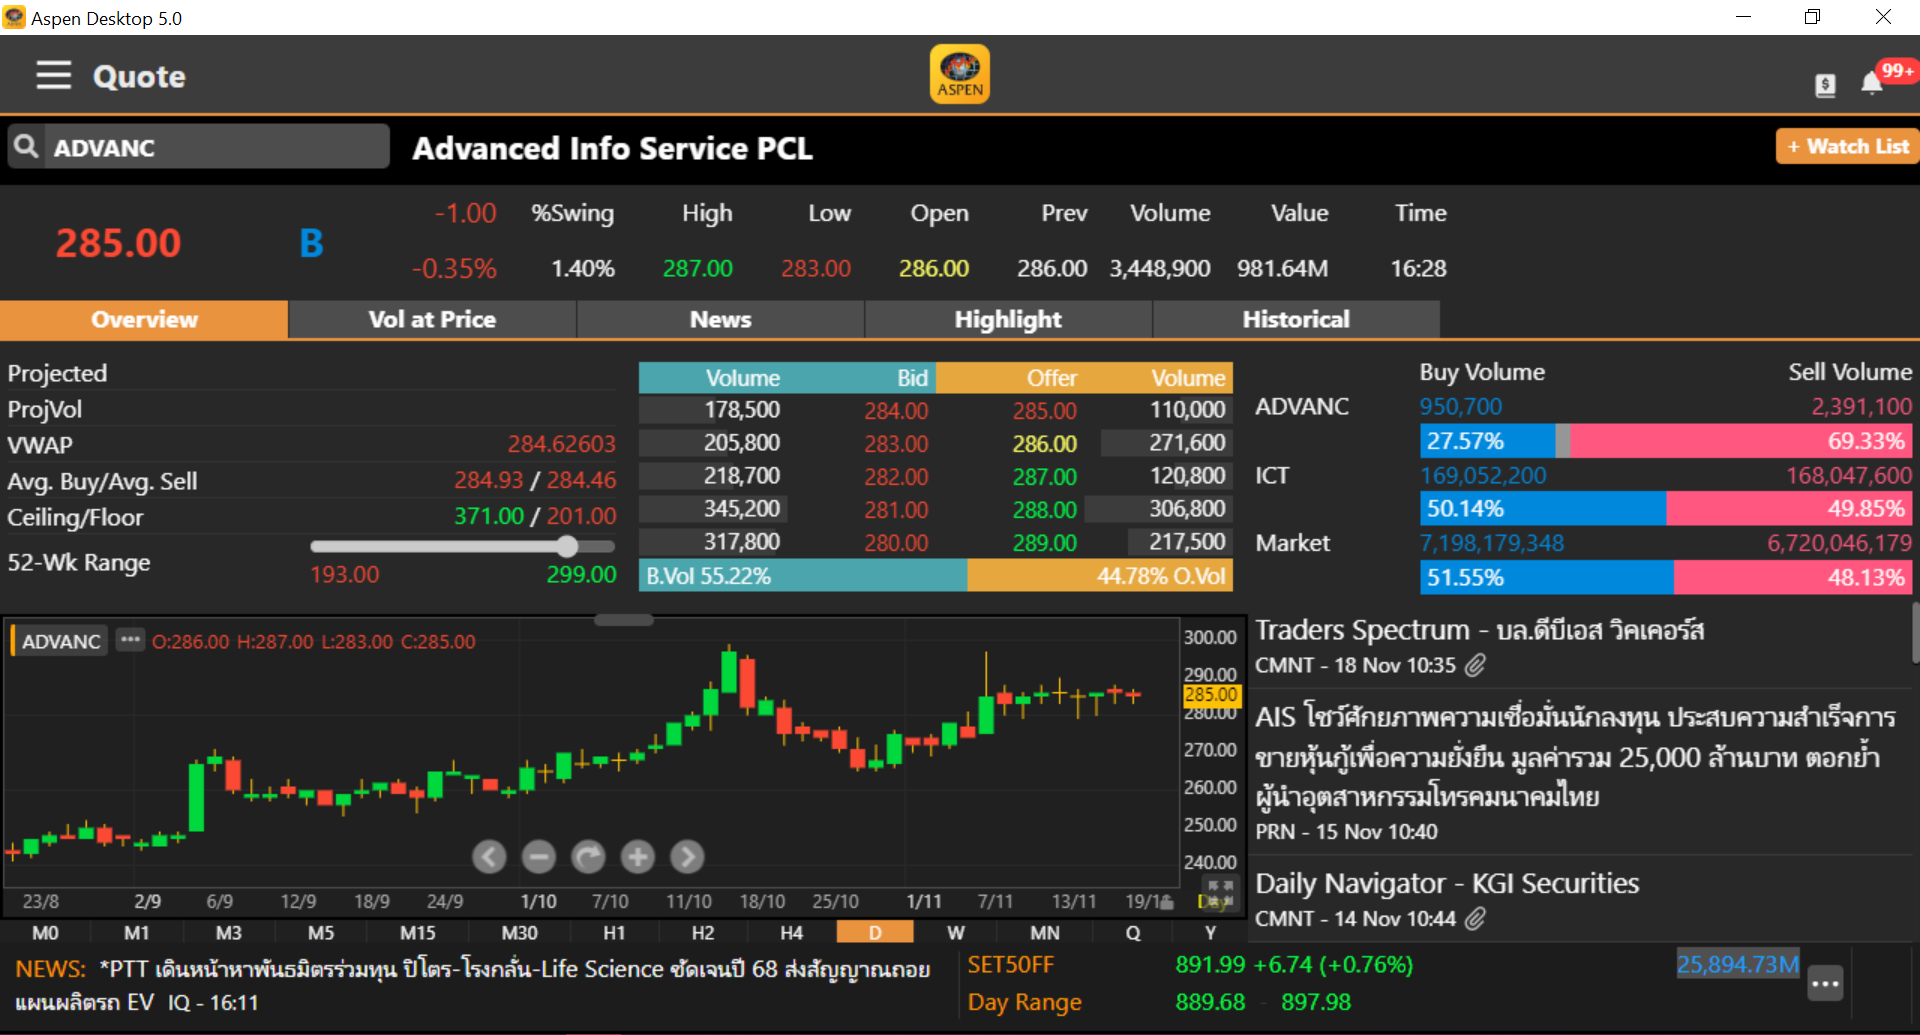Reset chart with the refresh arrow

click(x=588, y=857)
